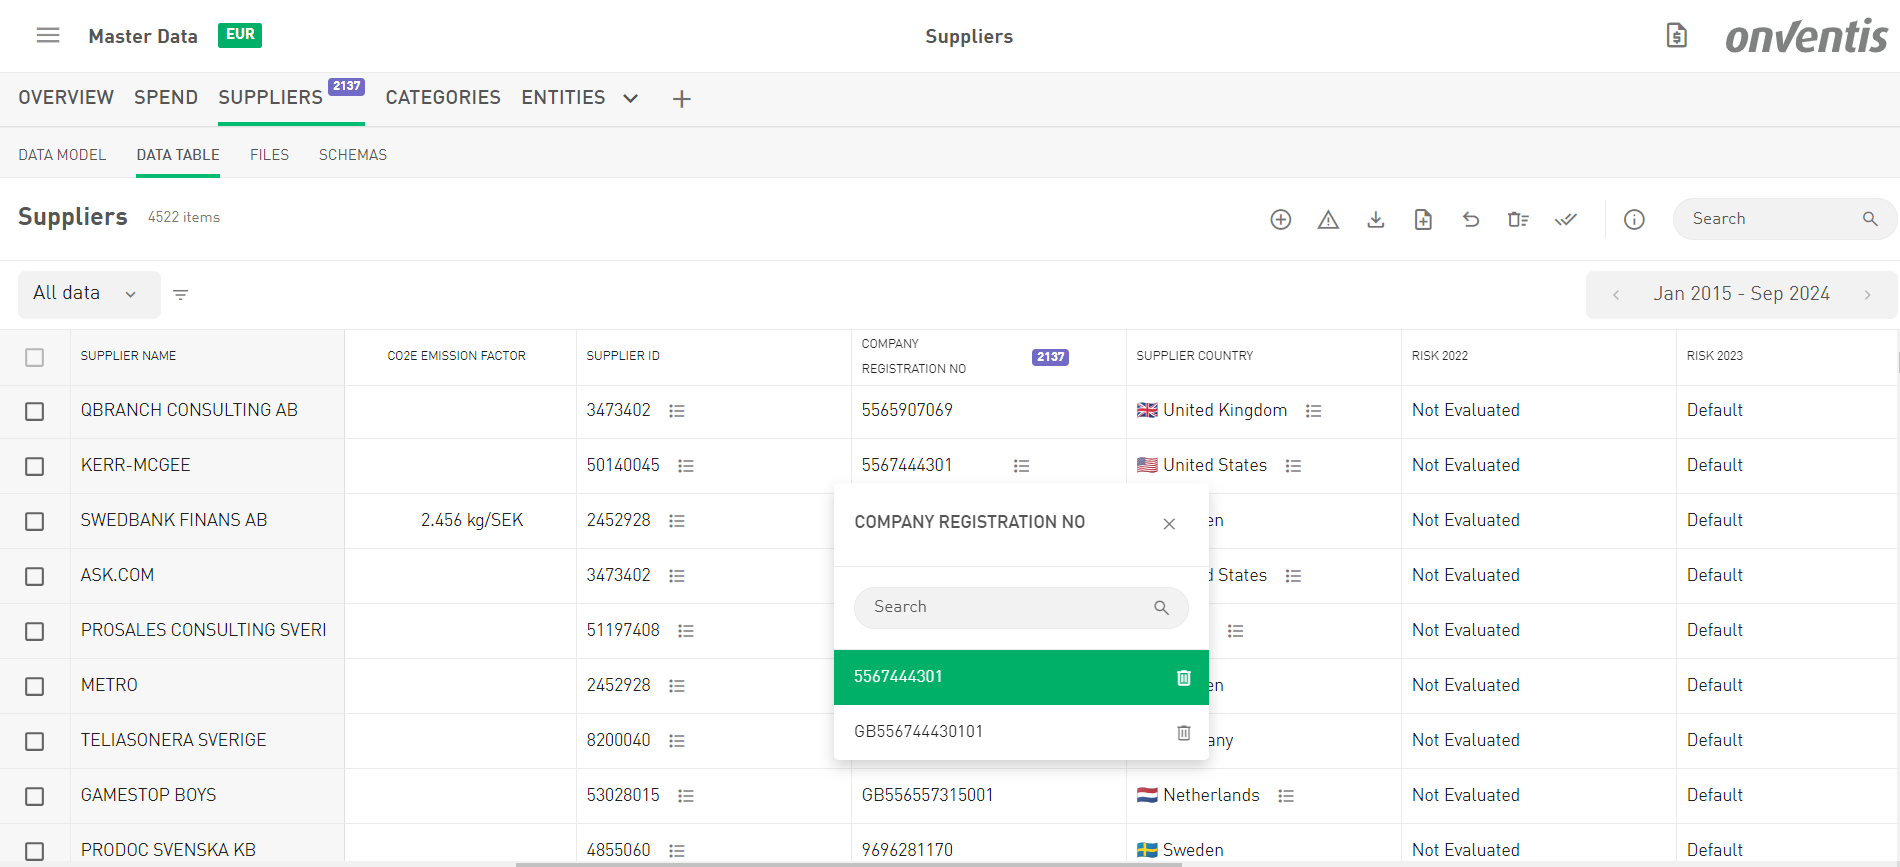Open value list for QBRANCH supplier ID 3473402
The width and height of the screenshot is (1900, 867).
[677, 411]
